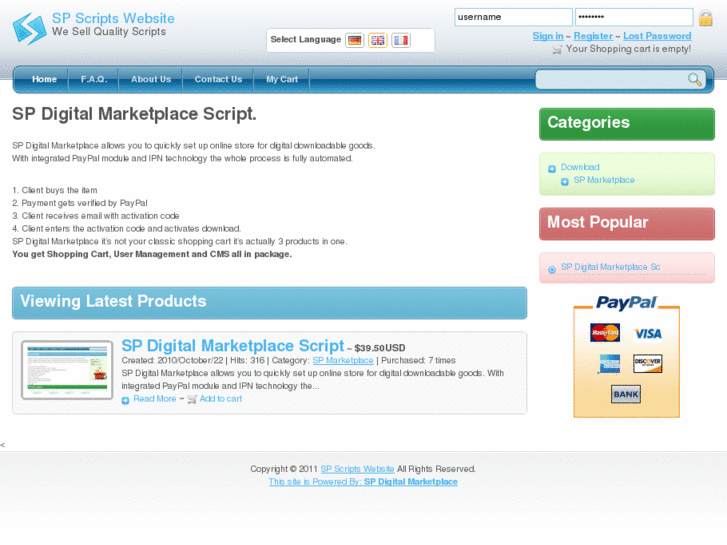Viewport: 727px width, 545px height.
Task: Open the Contact Us menu item
Action: tap(218, 79)
